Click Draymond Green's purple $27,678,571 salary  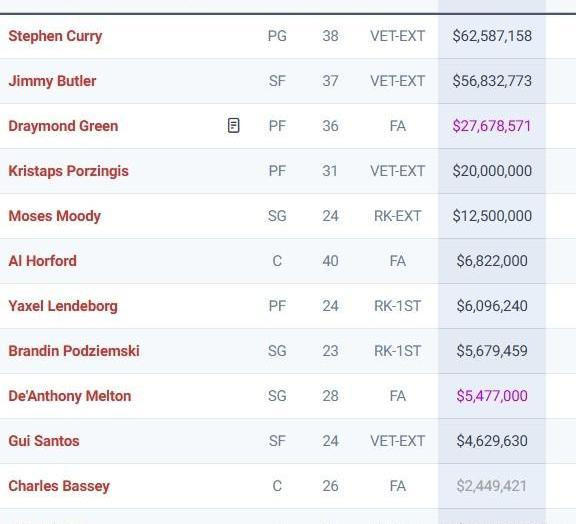492,126
